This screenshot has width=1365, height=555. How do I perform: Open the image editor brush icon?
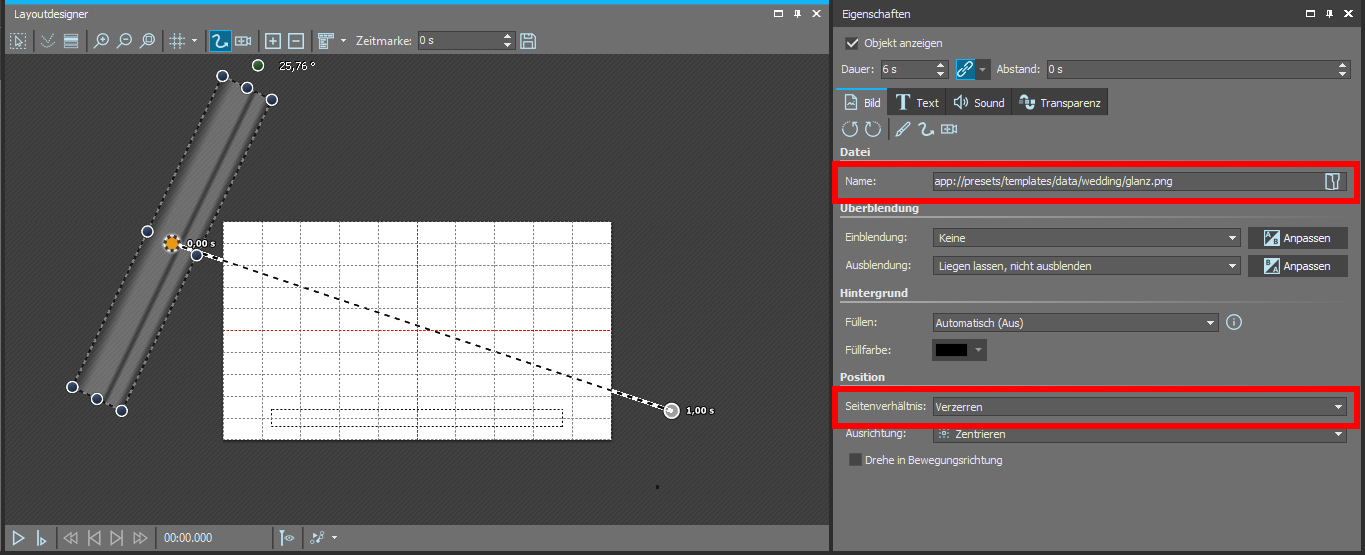coord(903,129)
